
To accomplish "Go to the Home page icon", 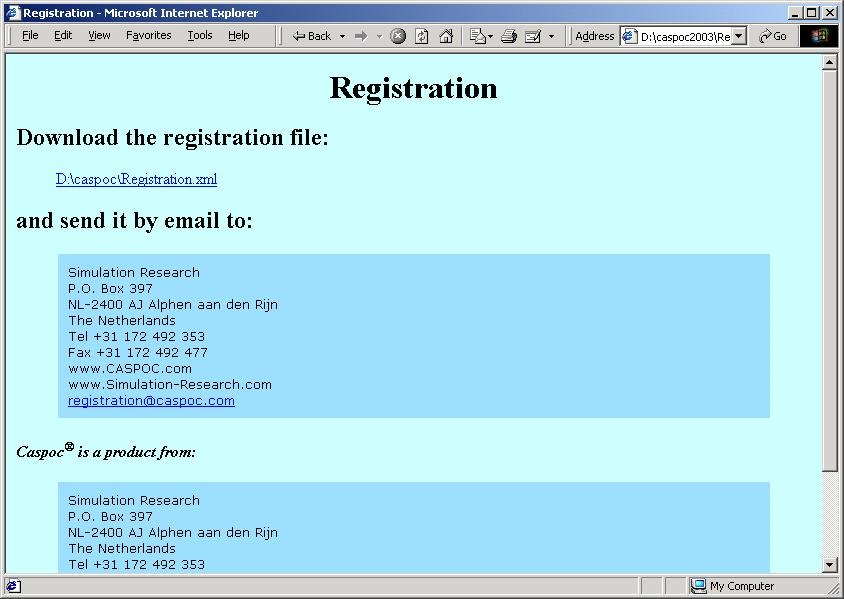I will [446, 36].
